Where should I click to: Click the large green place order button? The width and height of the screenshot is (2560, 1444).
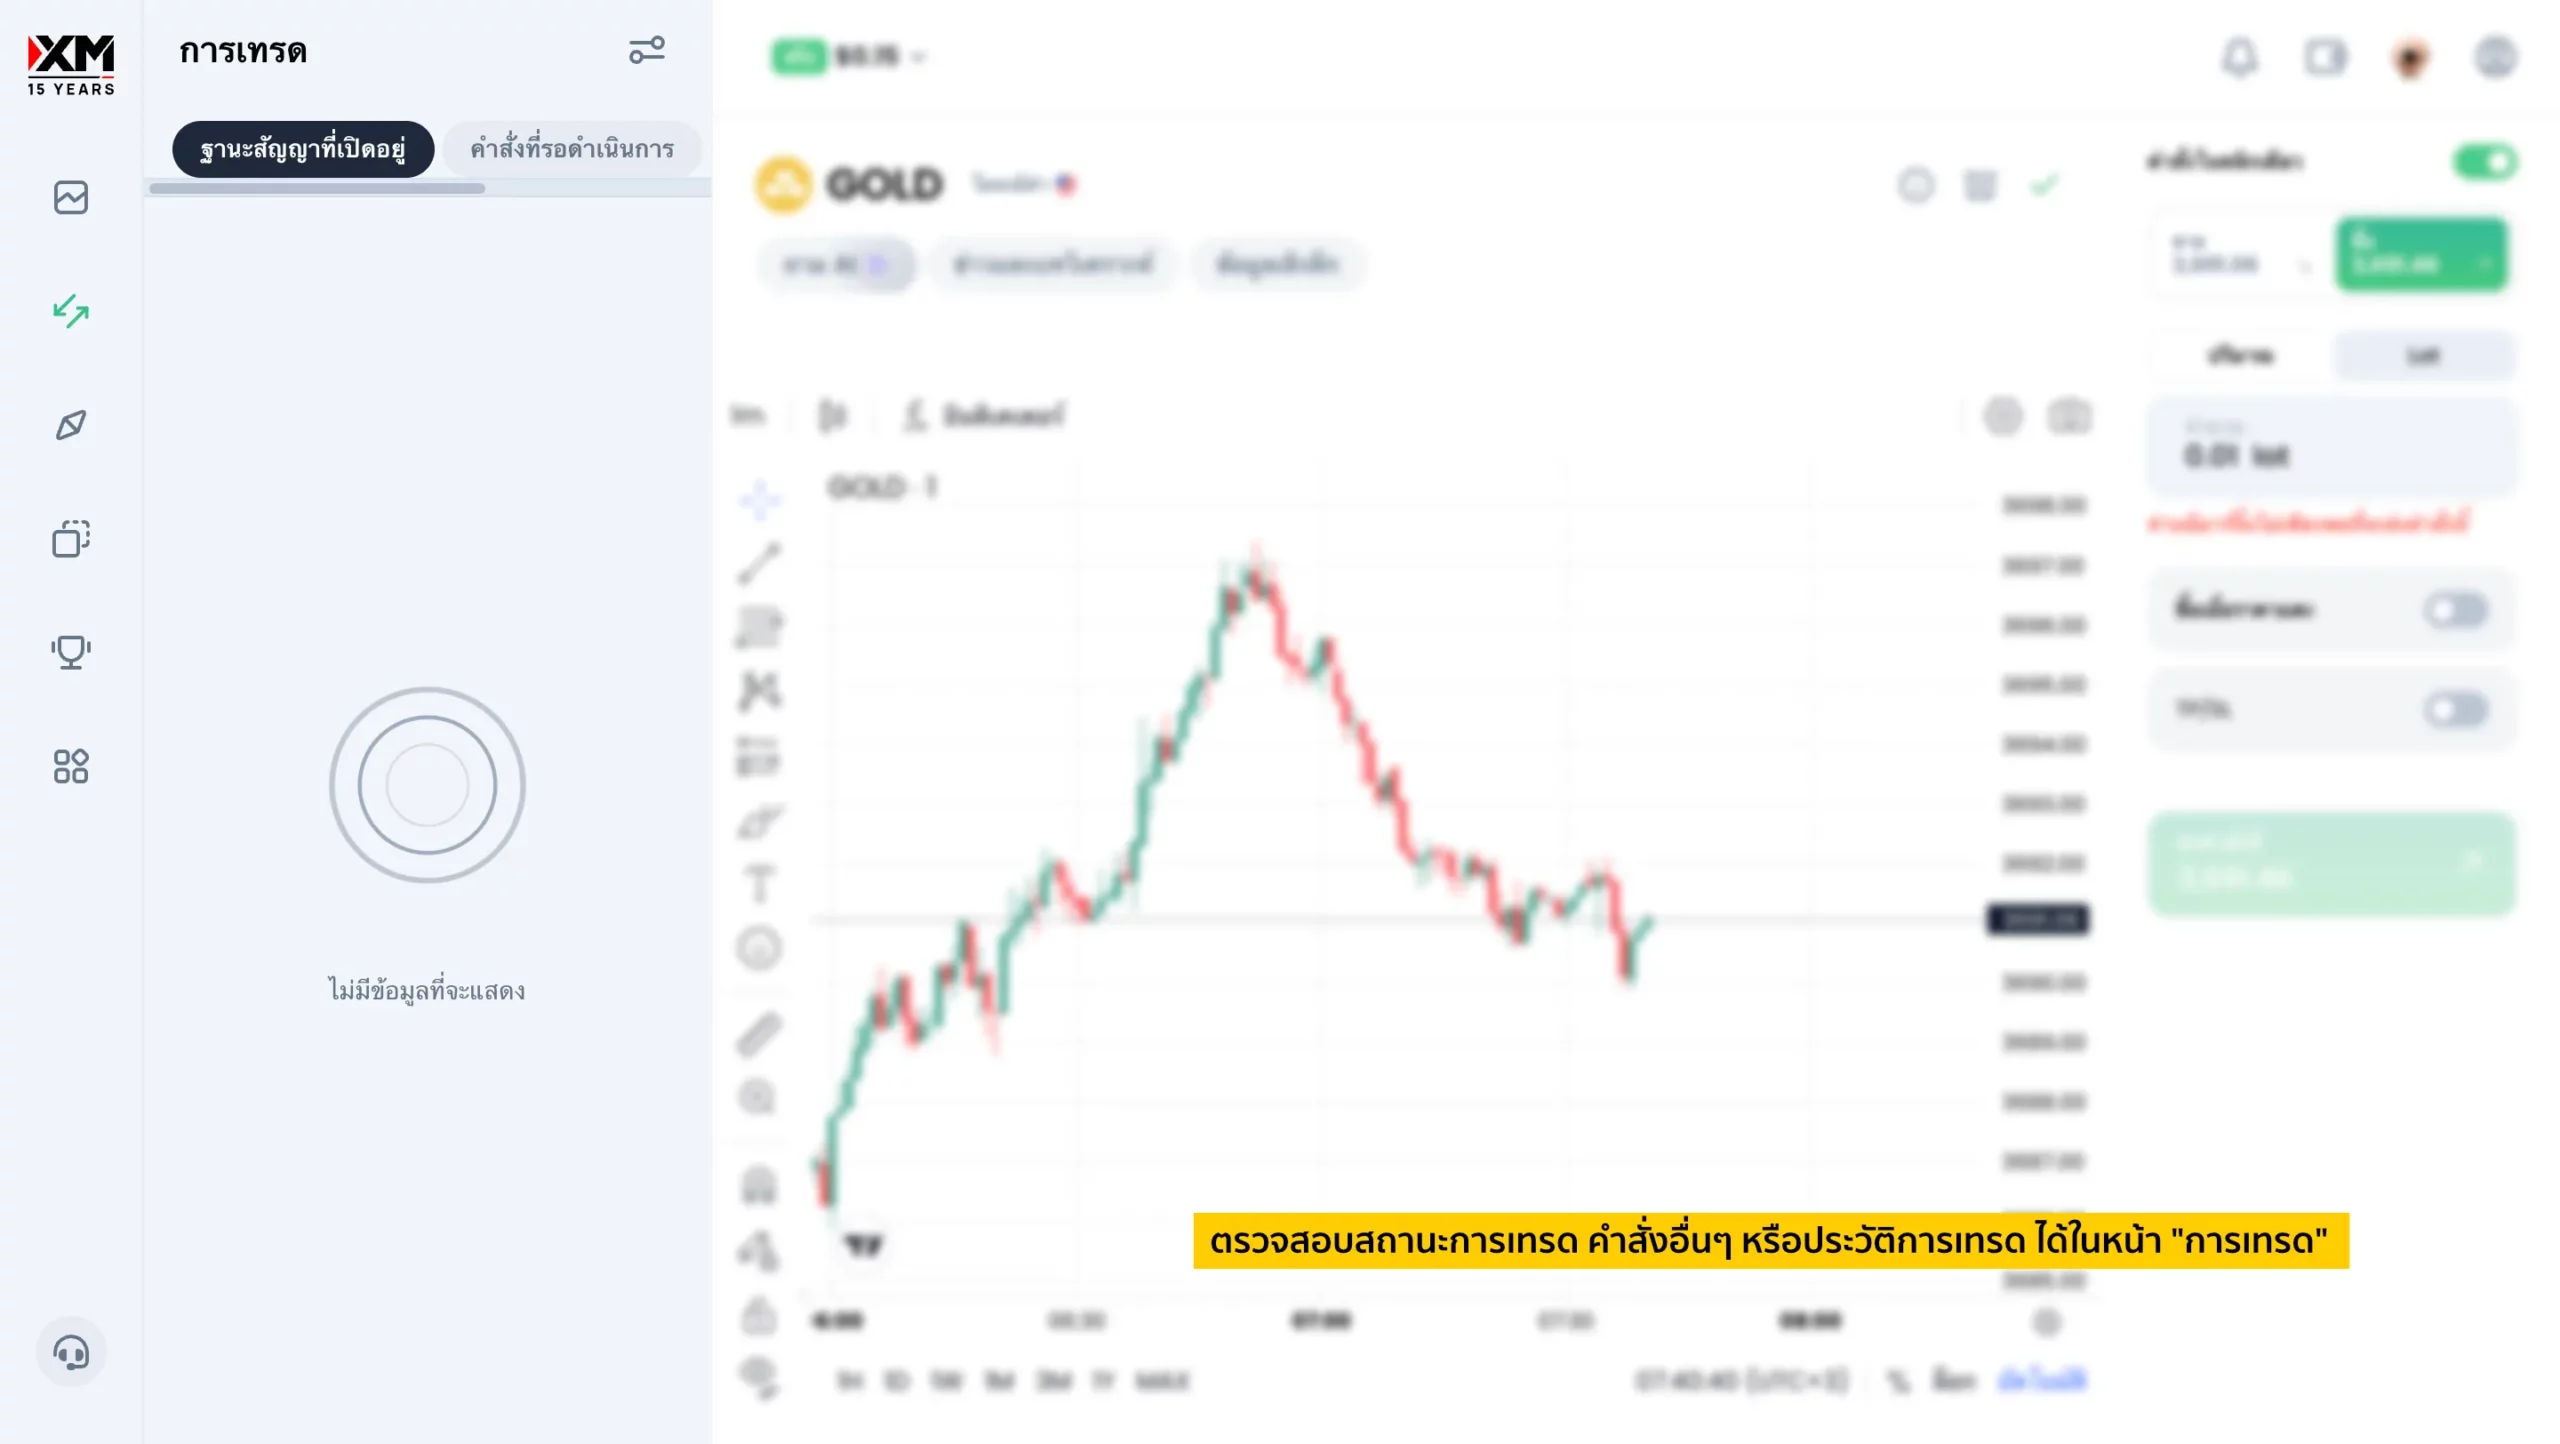click(2331, 864)
